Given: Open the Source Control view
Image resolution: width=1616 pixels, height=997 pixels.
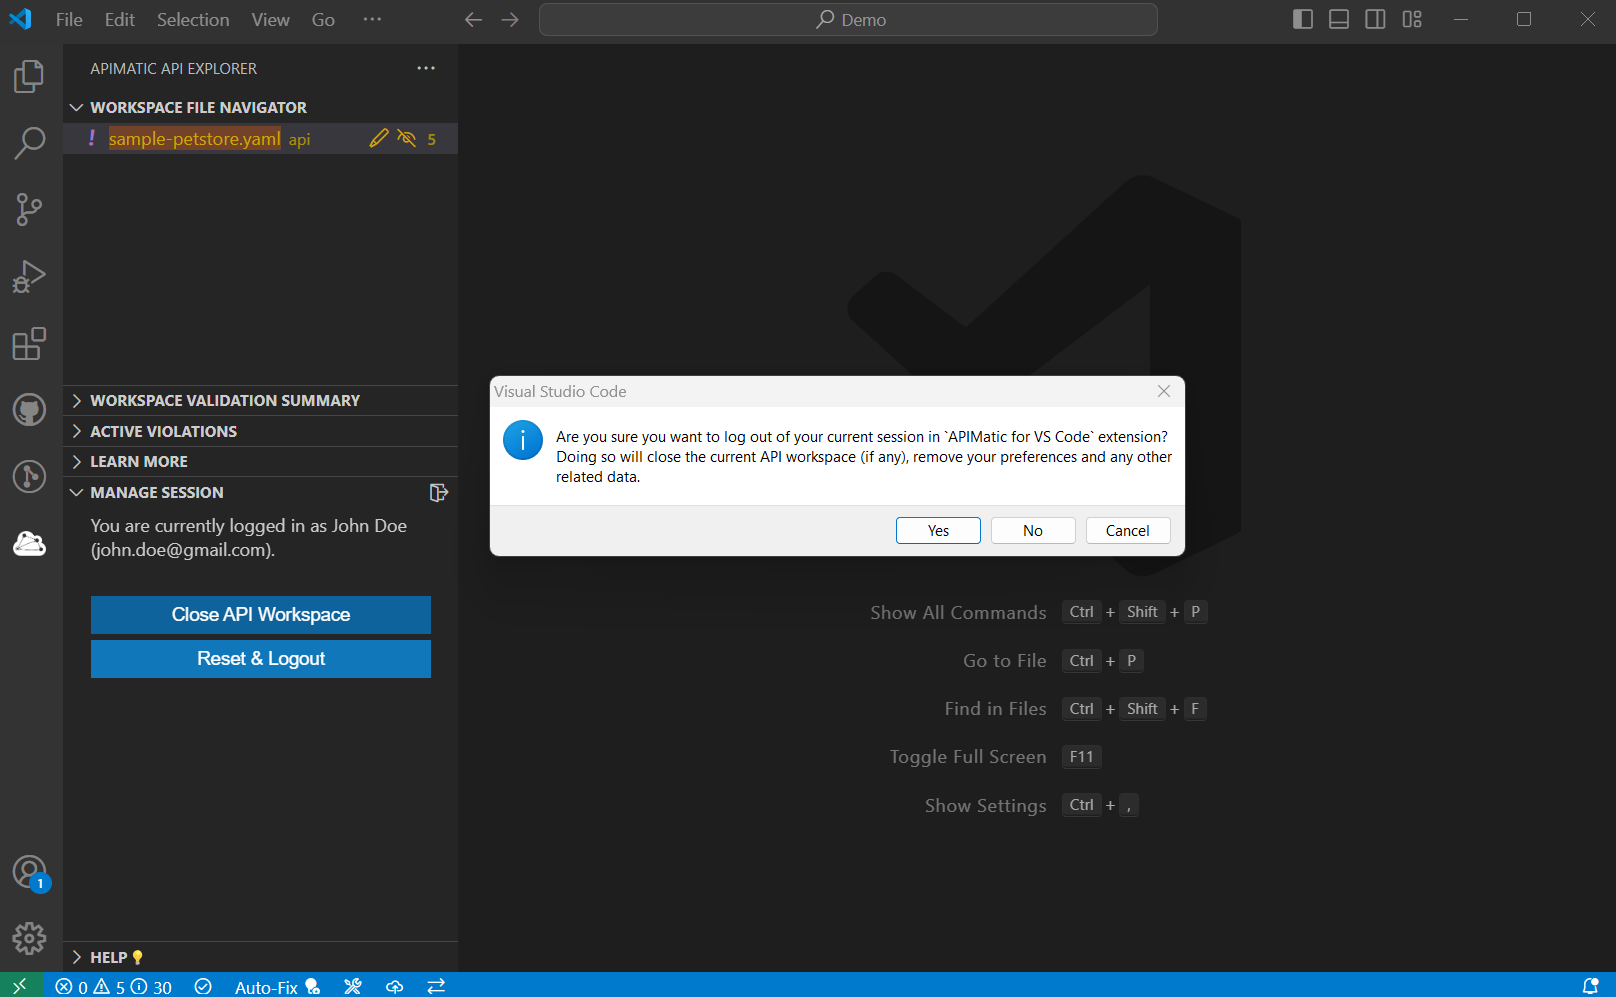Looking at the screenshot, I should click(x=29, y=209).
